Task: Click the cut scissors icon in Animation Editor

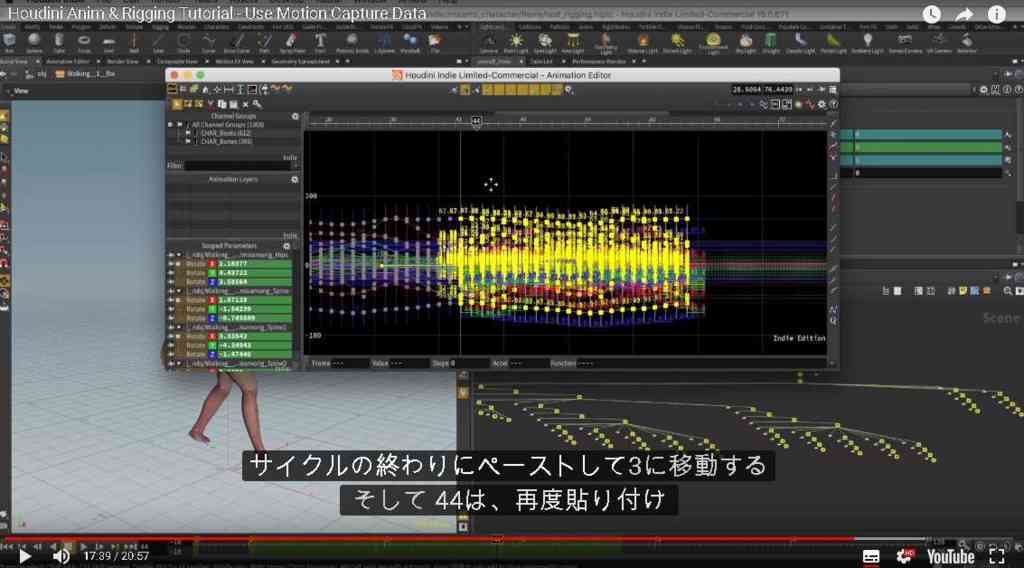Action: click(210, 104)
